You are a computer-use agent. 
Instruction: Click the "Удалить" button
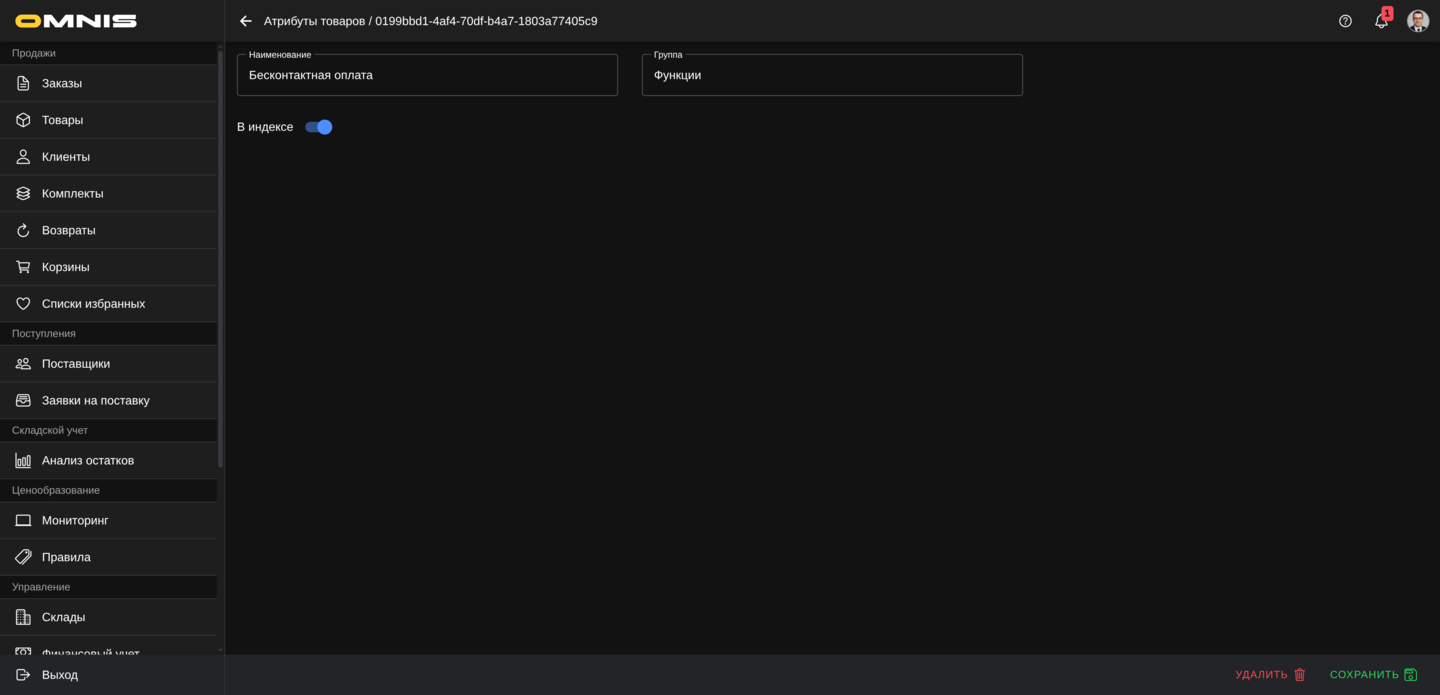tap(1270, 675)
